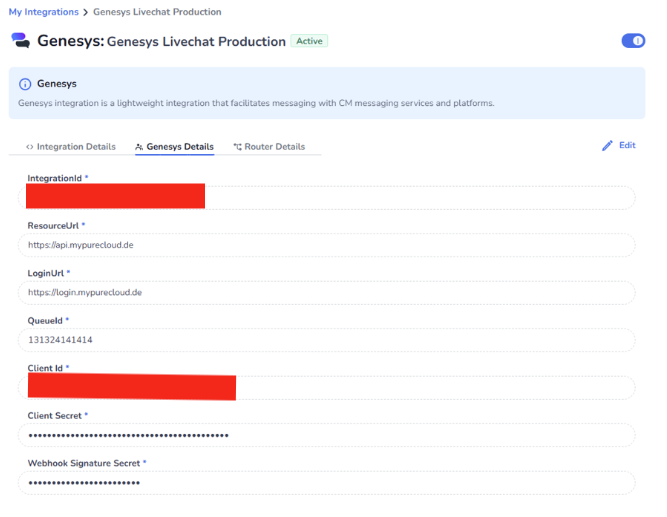Click the ResourceUrl field
This screenshot has width=667, height=517.
[x=326, y=245]
